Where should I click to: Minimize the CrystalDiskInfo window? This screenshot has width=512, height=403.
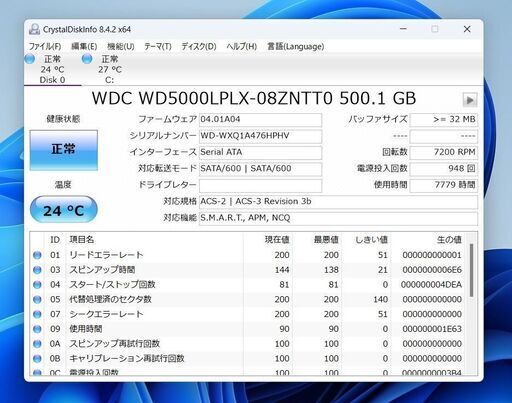click(403, 29)
